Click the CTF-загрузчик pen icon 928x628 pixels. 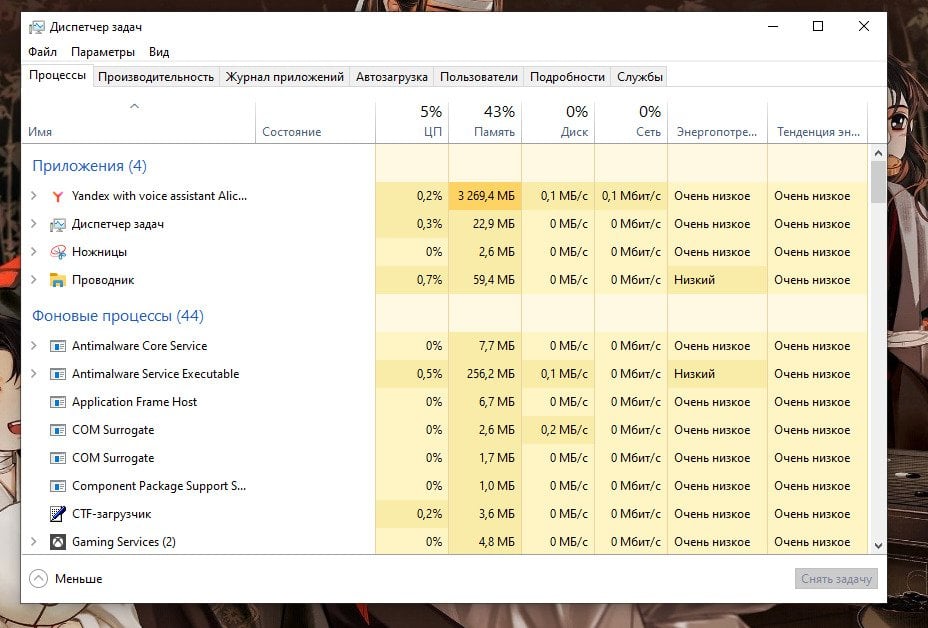click(x=57, y=514)
